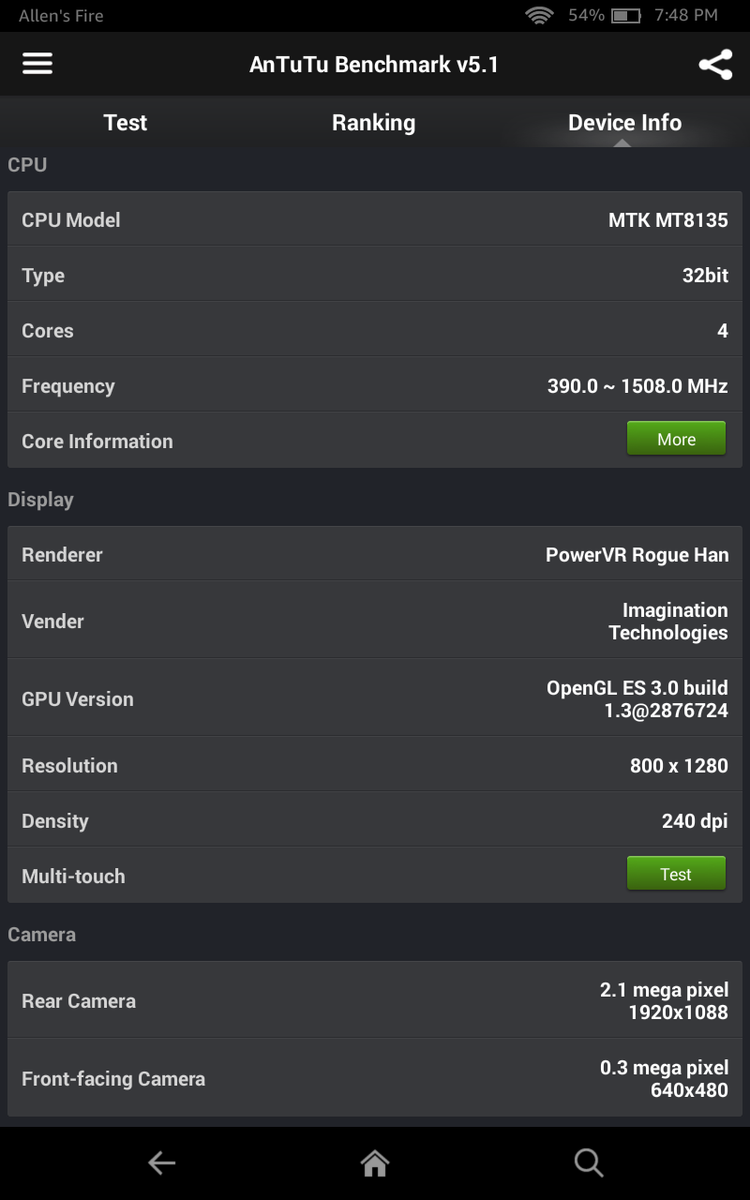
Task: Open the Ranking tab
Action: tap(373, 123)
